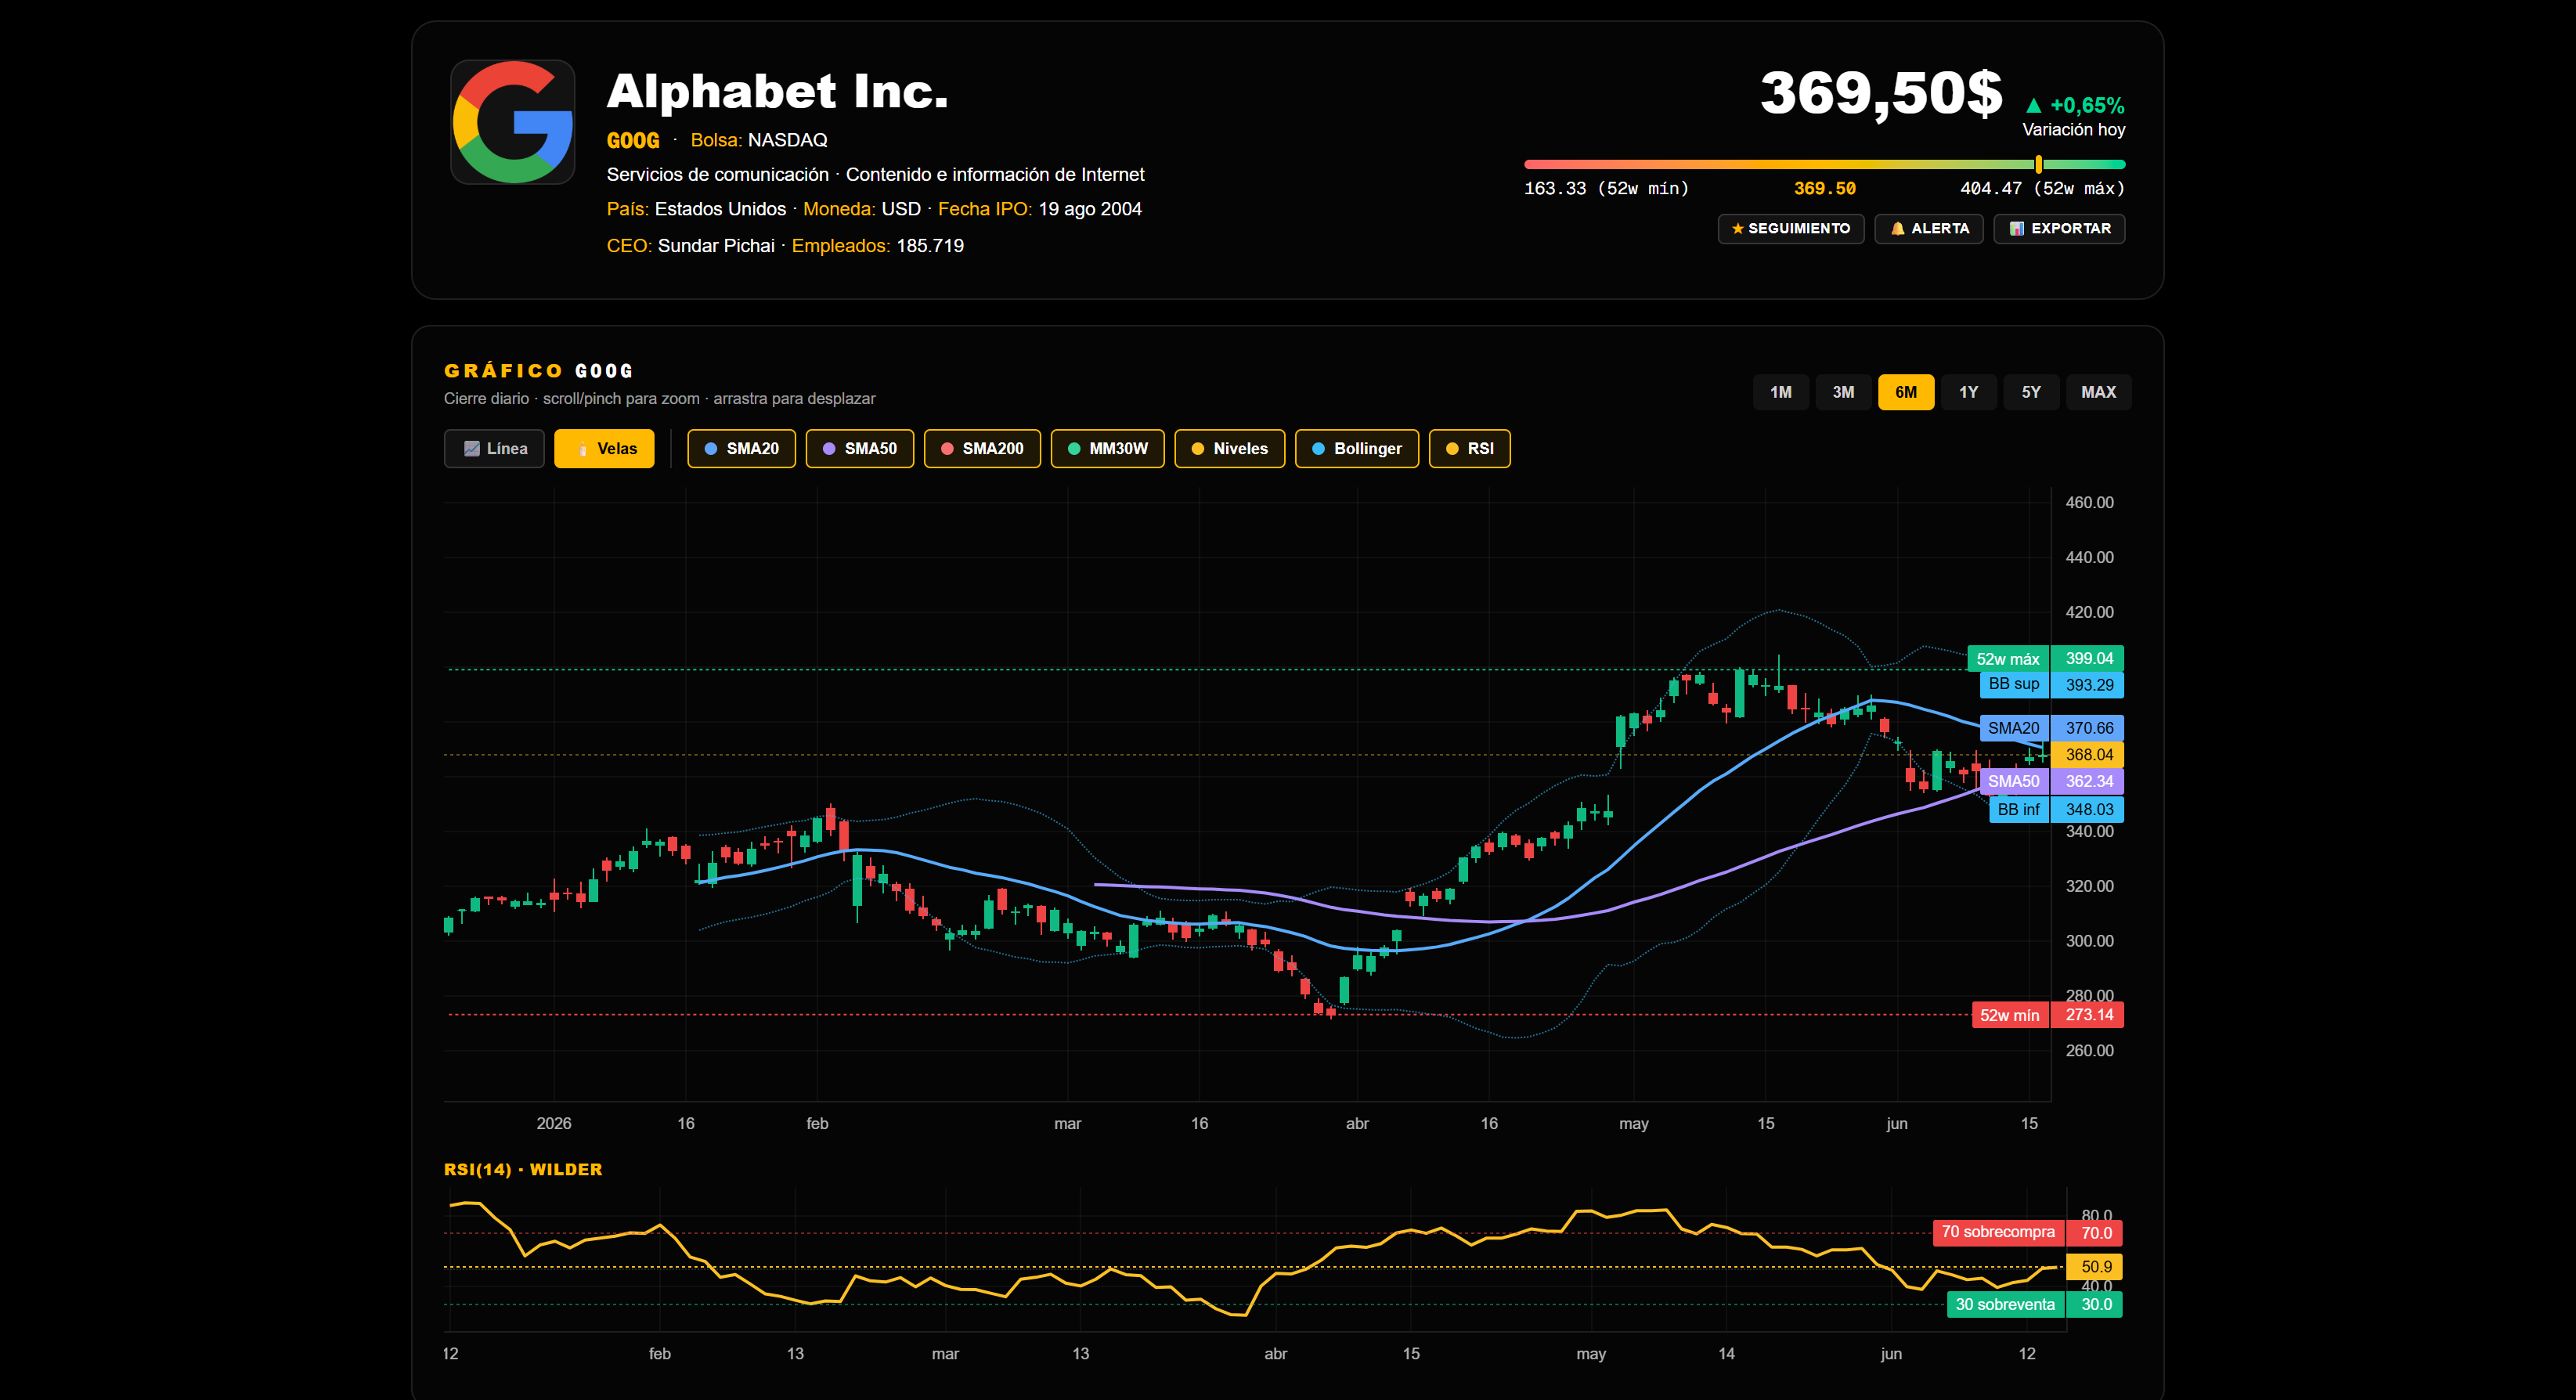Select the 6M time range
This screenshot has height=1400, width=2576.
coord(1906,392)
